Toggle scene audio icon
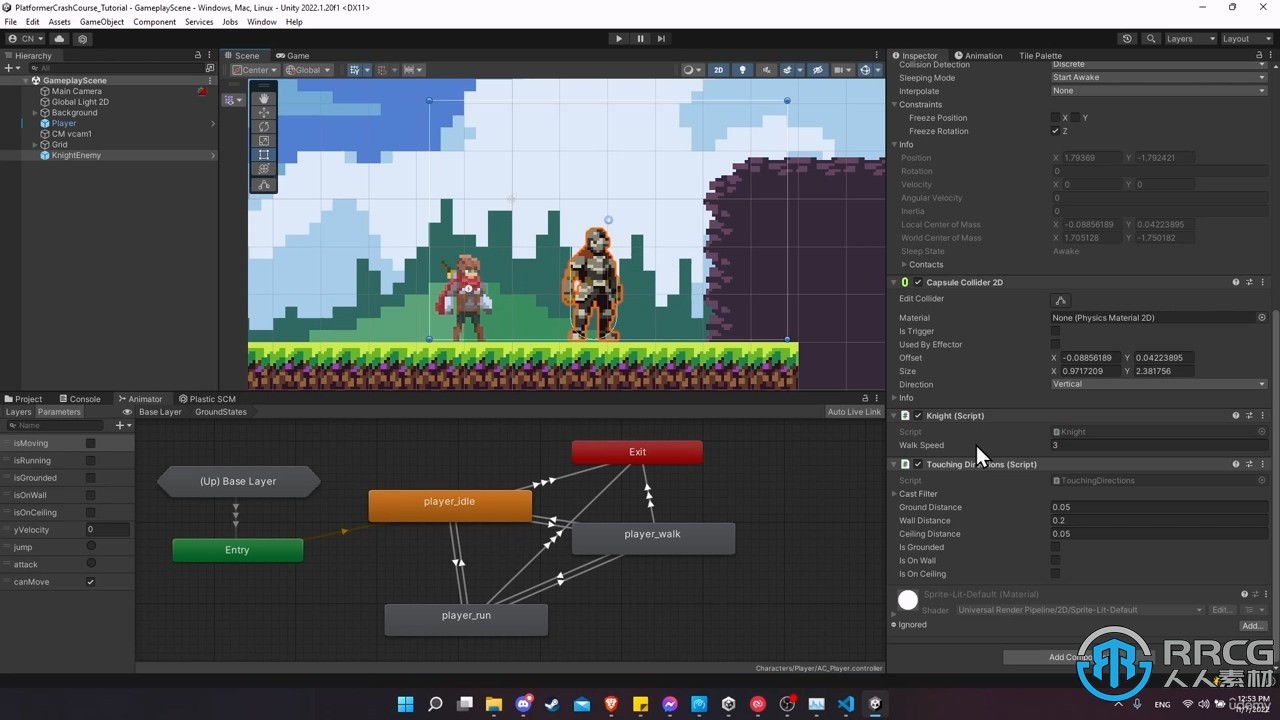Image resolution: width=1280 pixels, height=720 pixels. coord(765,70)
